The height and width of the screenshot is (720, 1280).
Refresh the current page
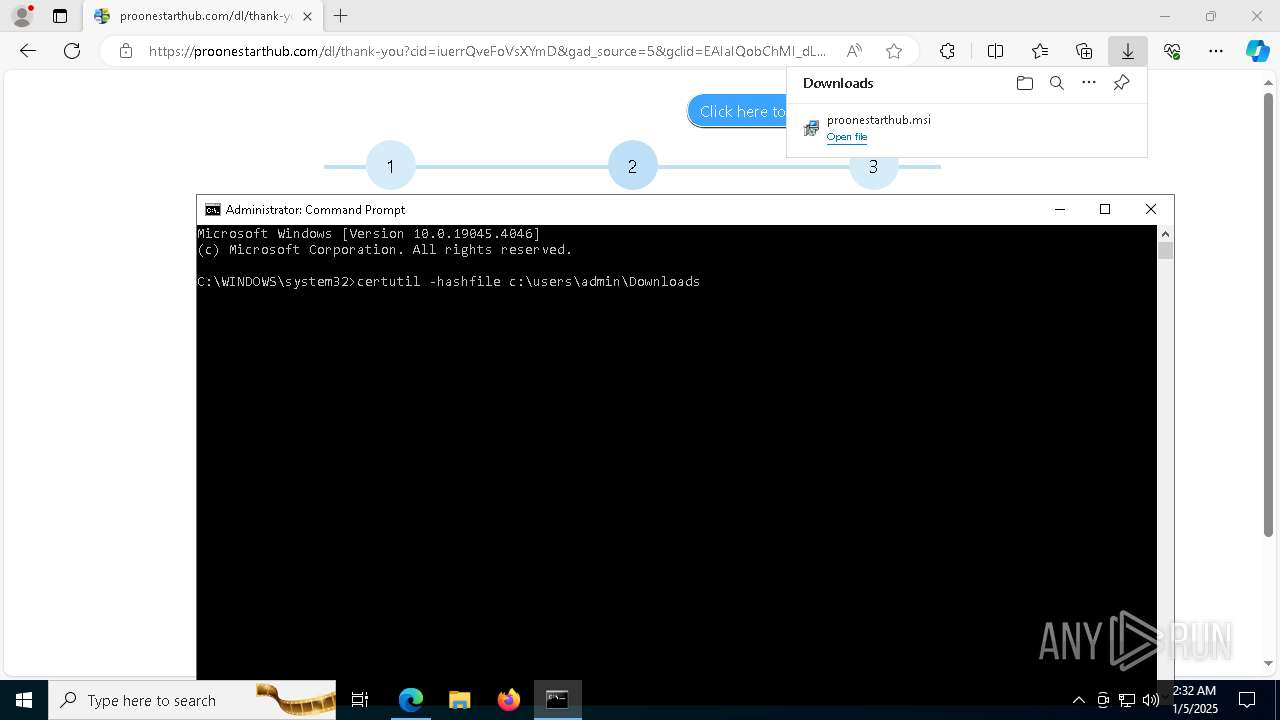72,51
